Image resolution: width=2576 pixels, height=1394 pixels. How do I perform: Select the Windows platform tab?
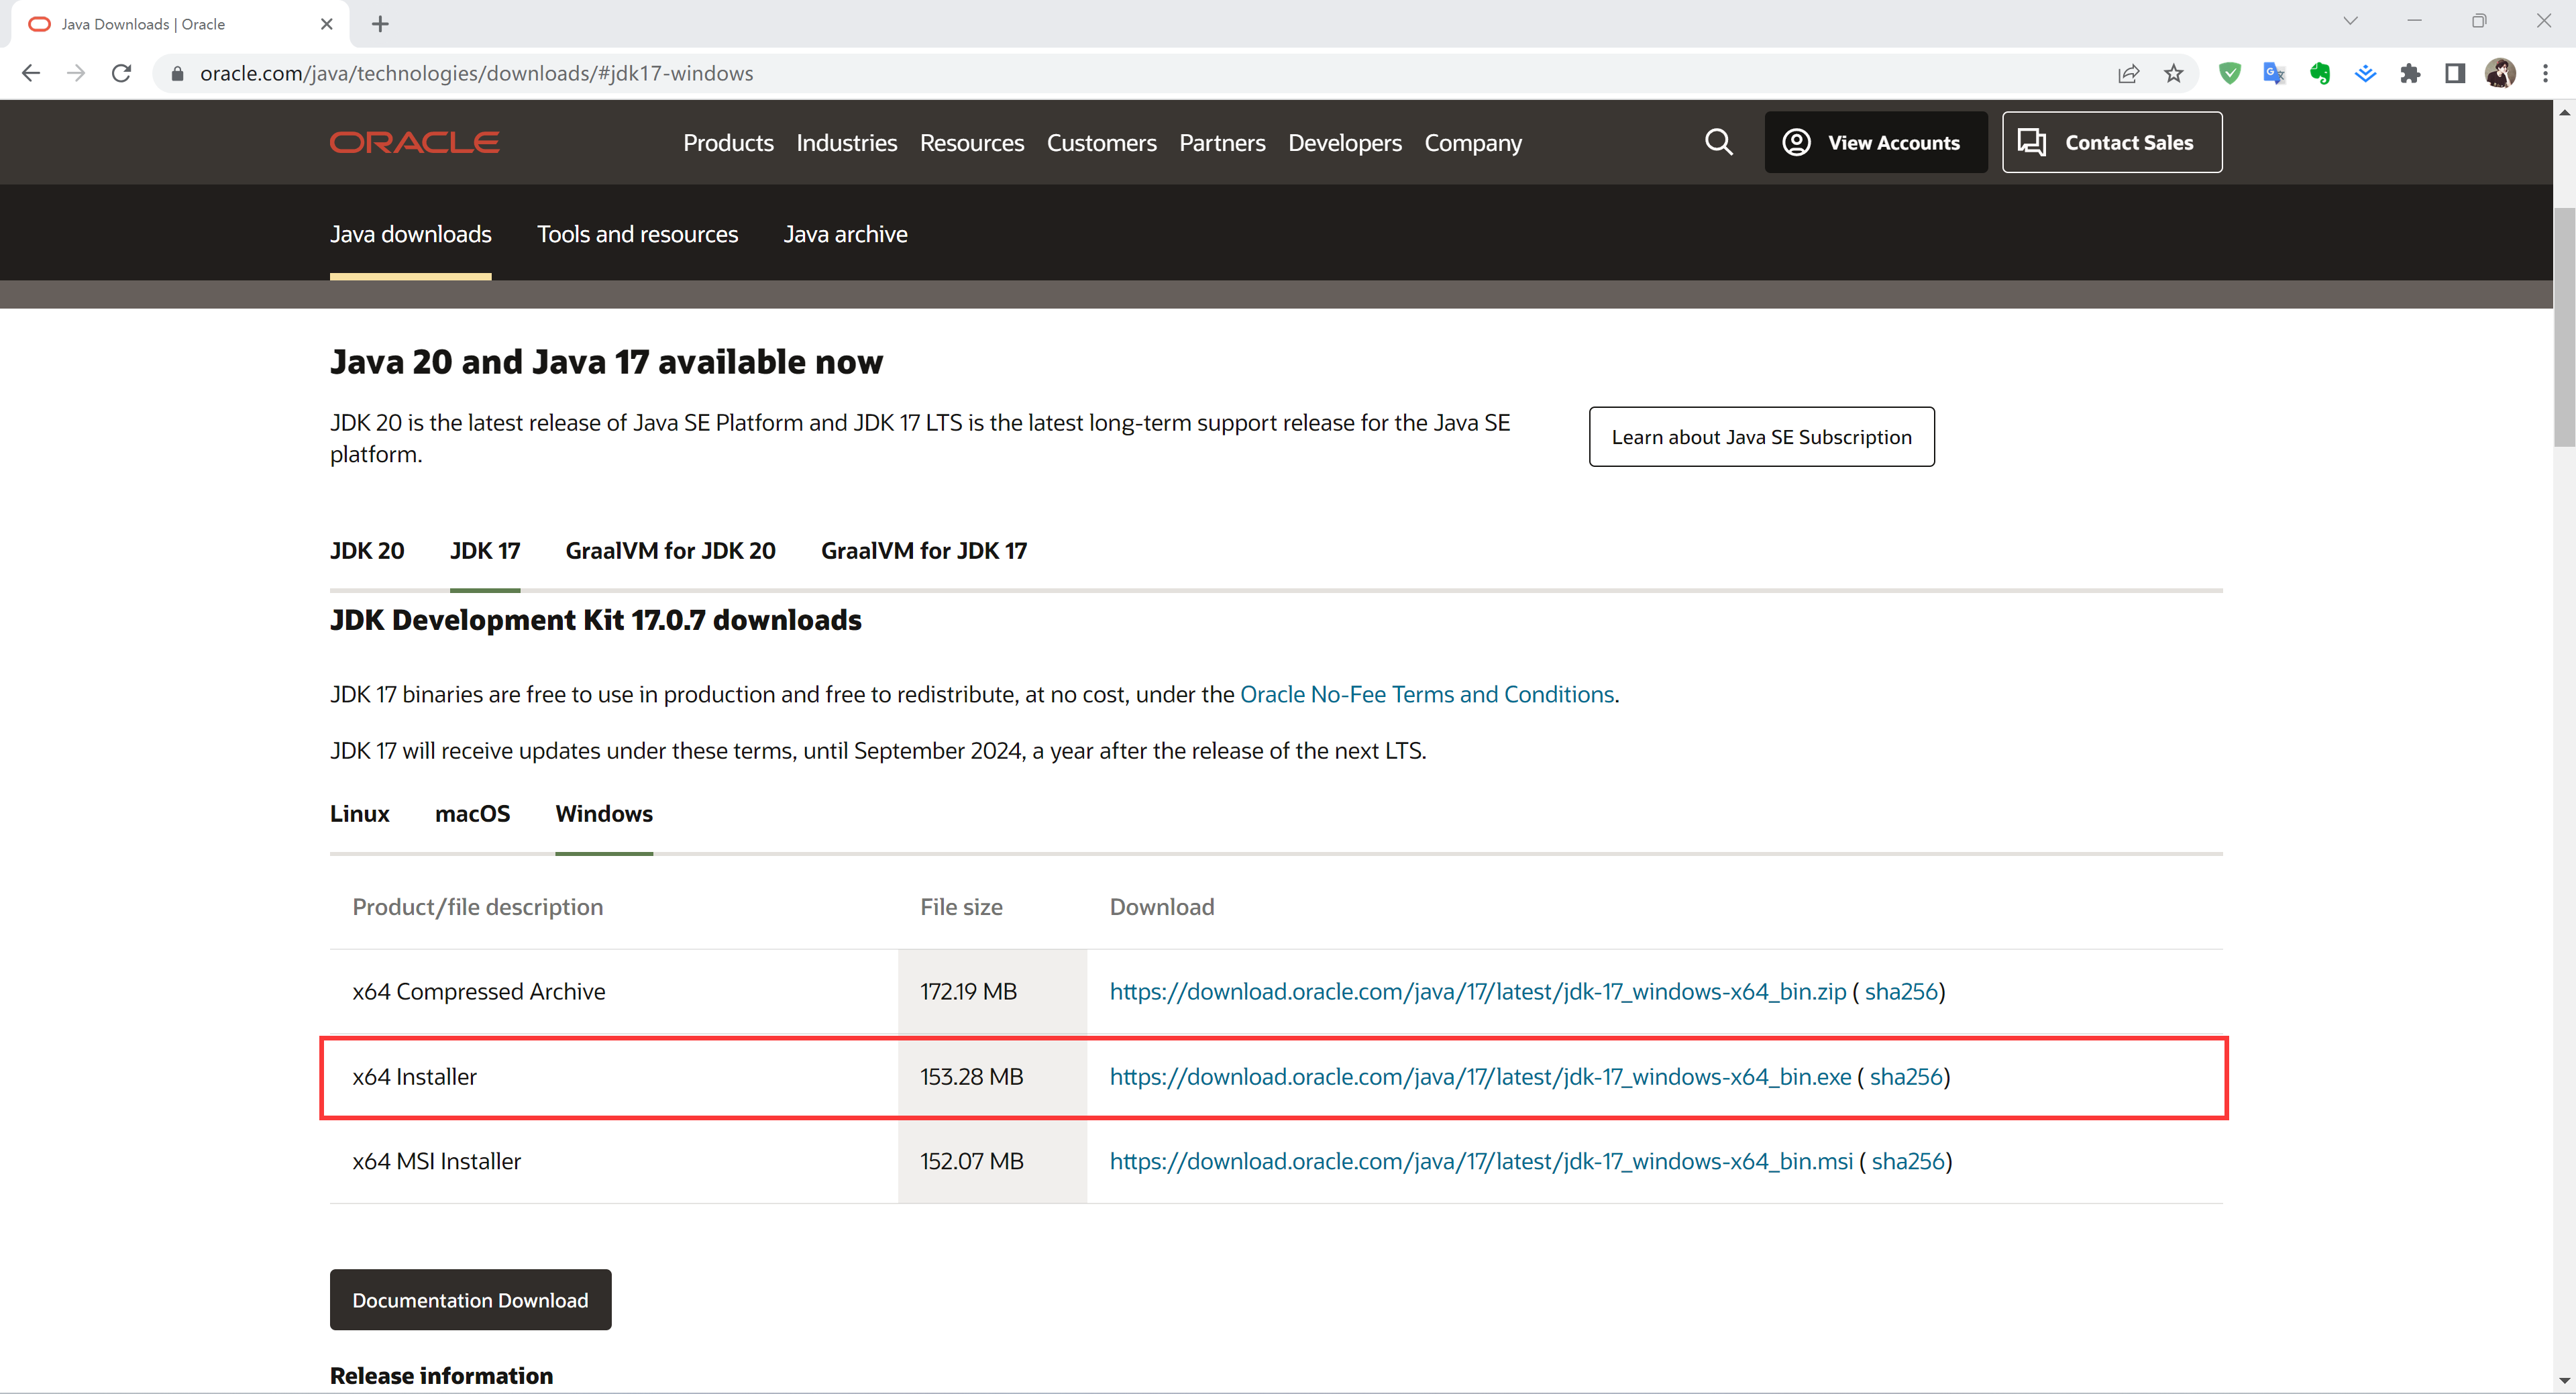tap(604, 814)
